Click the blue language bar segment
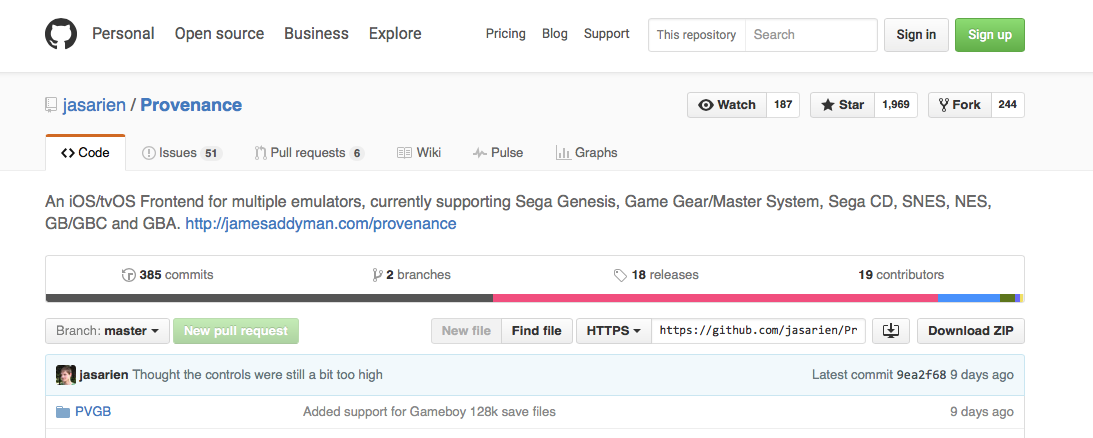The width and height of the screenshot is (1093, 438). pos(969,298)
